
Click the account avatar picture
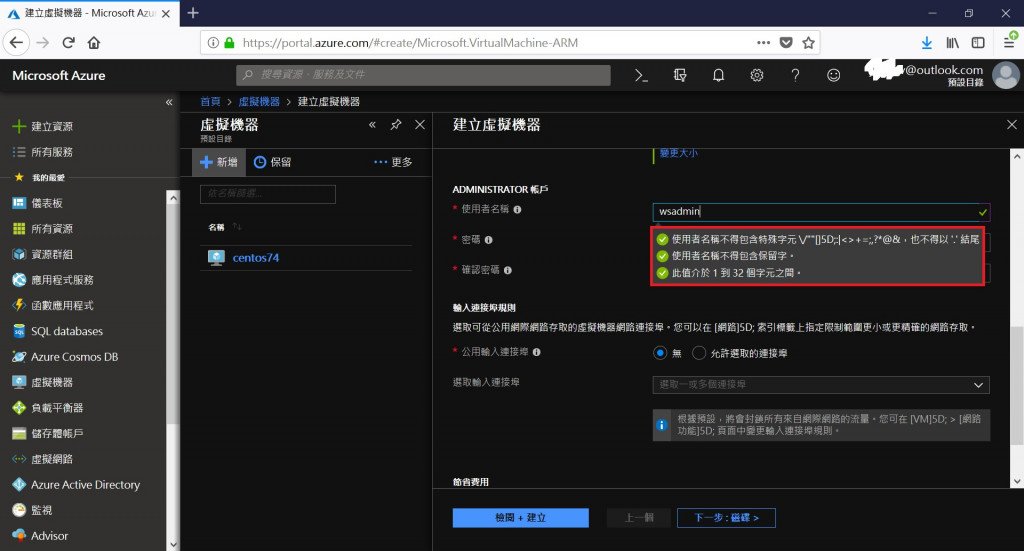pos(1006,75)
